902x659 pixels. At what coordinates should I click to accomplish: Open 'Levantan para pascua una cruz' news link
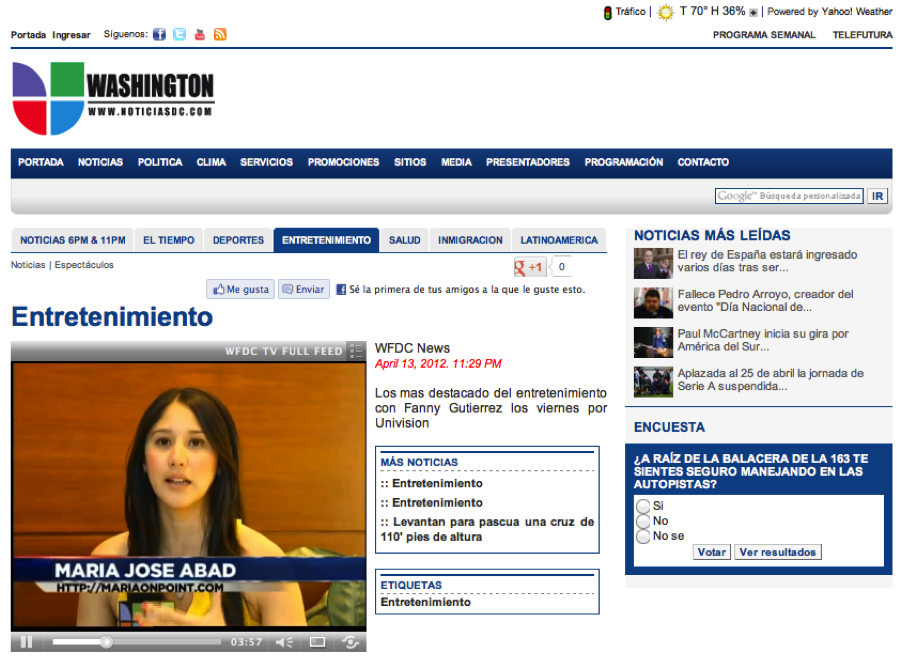pyautogui.click(x=487, y=530)
